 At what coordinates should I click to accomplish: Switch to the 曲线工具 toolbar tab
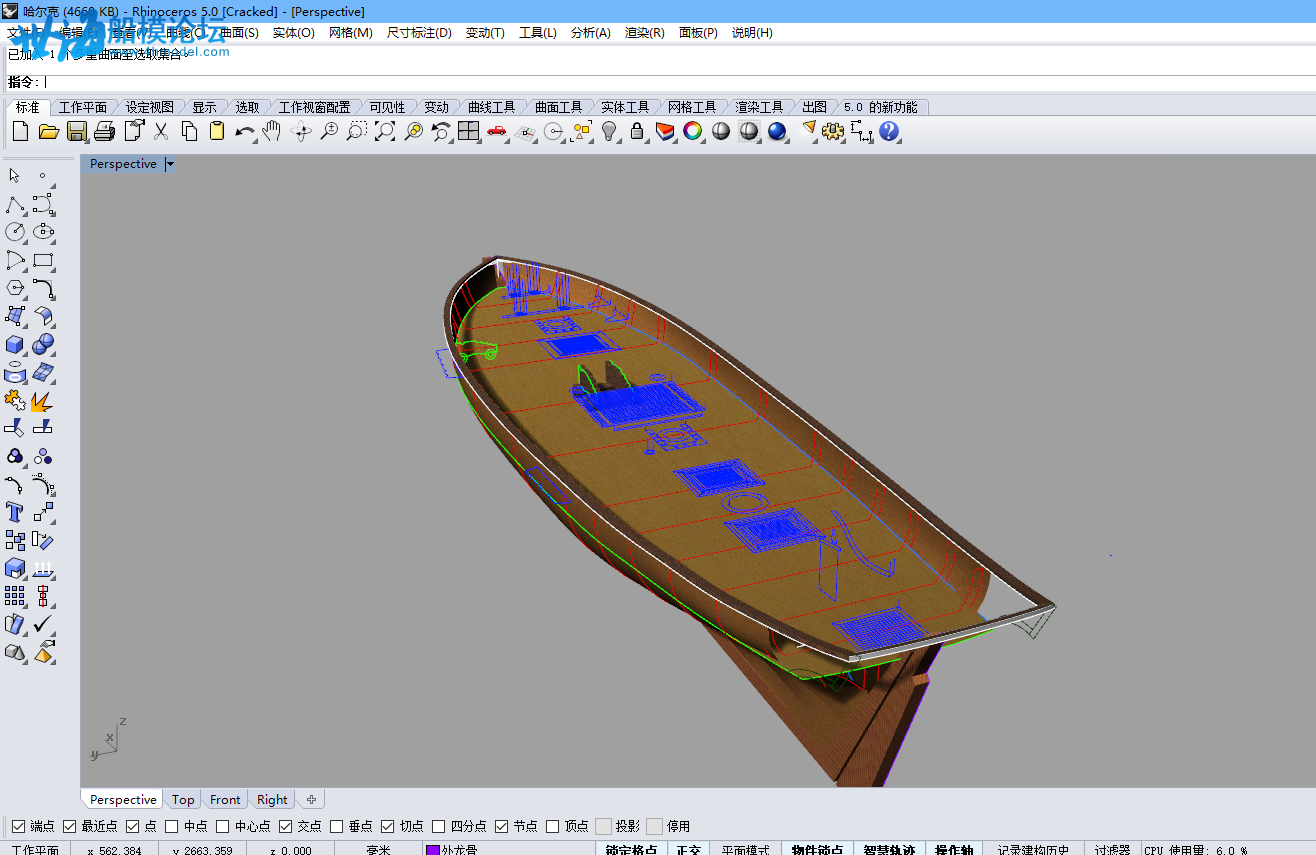[492, 107]
